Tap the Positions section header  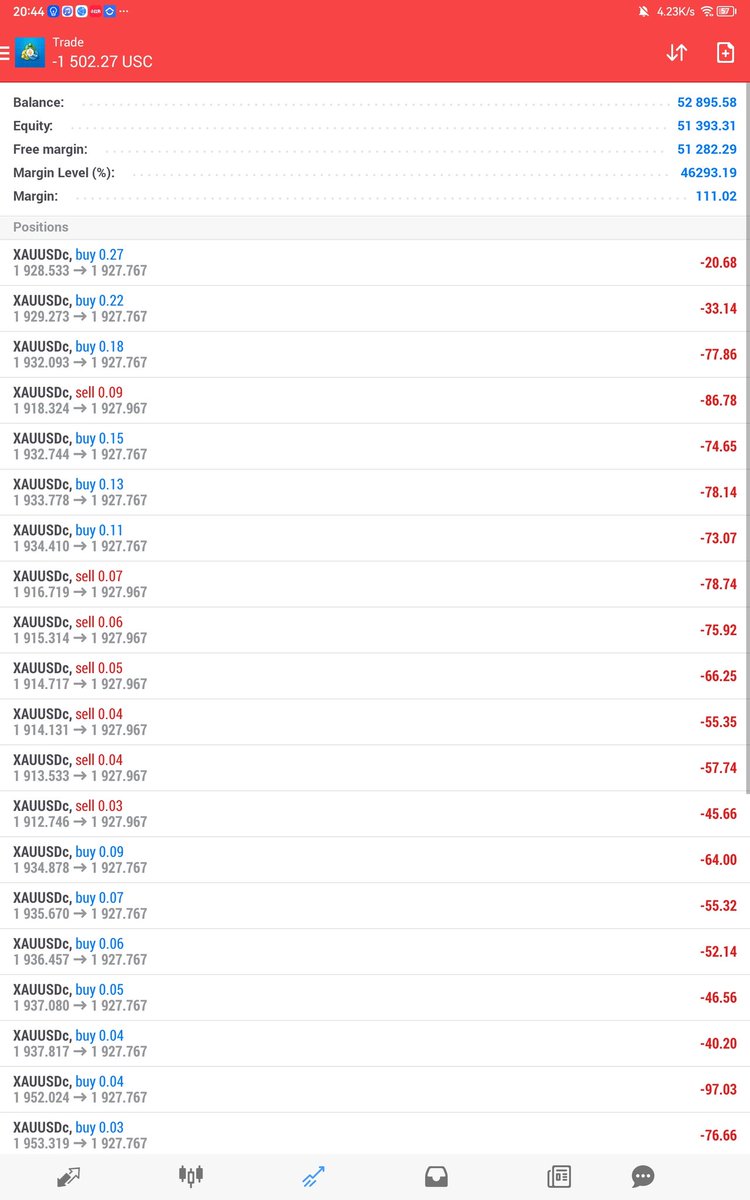[x=375, y=227]
